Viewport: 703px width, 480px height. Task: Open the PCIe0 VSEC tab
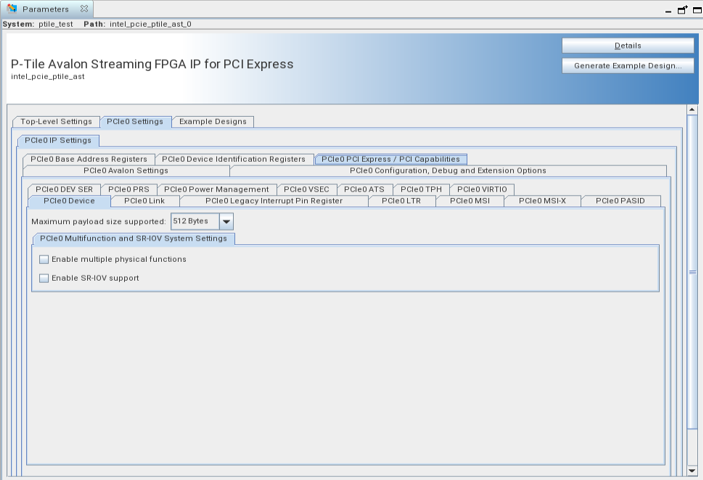coord(306,189)
